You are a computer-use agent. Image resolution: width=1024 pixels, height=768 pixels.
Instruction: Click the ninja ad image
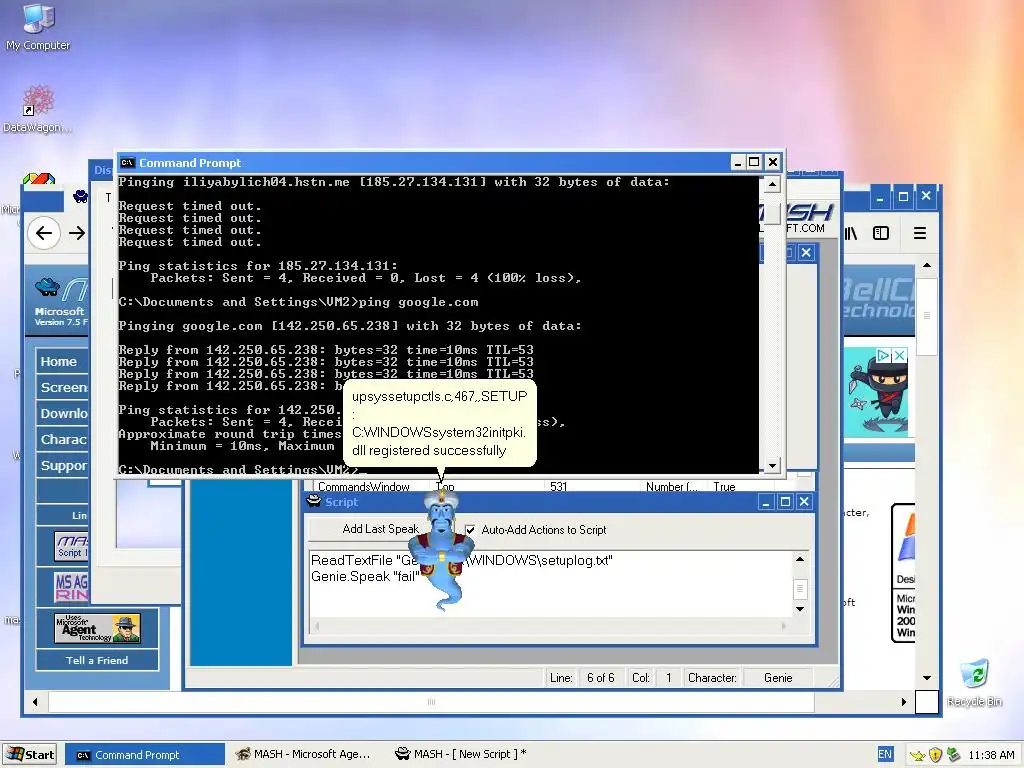tap(875, 392)
